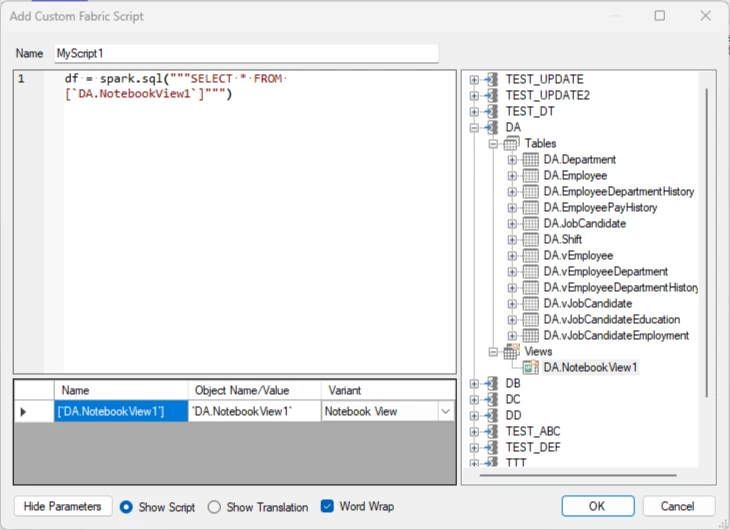Select the DA.EmployeePayHistory tree label

600,208
